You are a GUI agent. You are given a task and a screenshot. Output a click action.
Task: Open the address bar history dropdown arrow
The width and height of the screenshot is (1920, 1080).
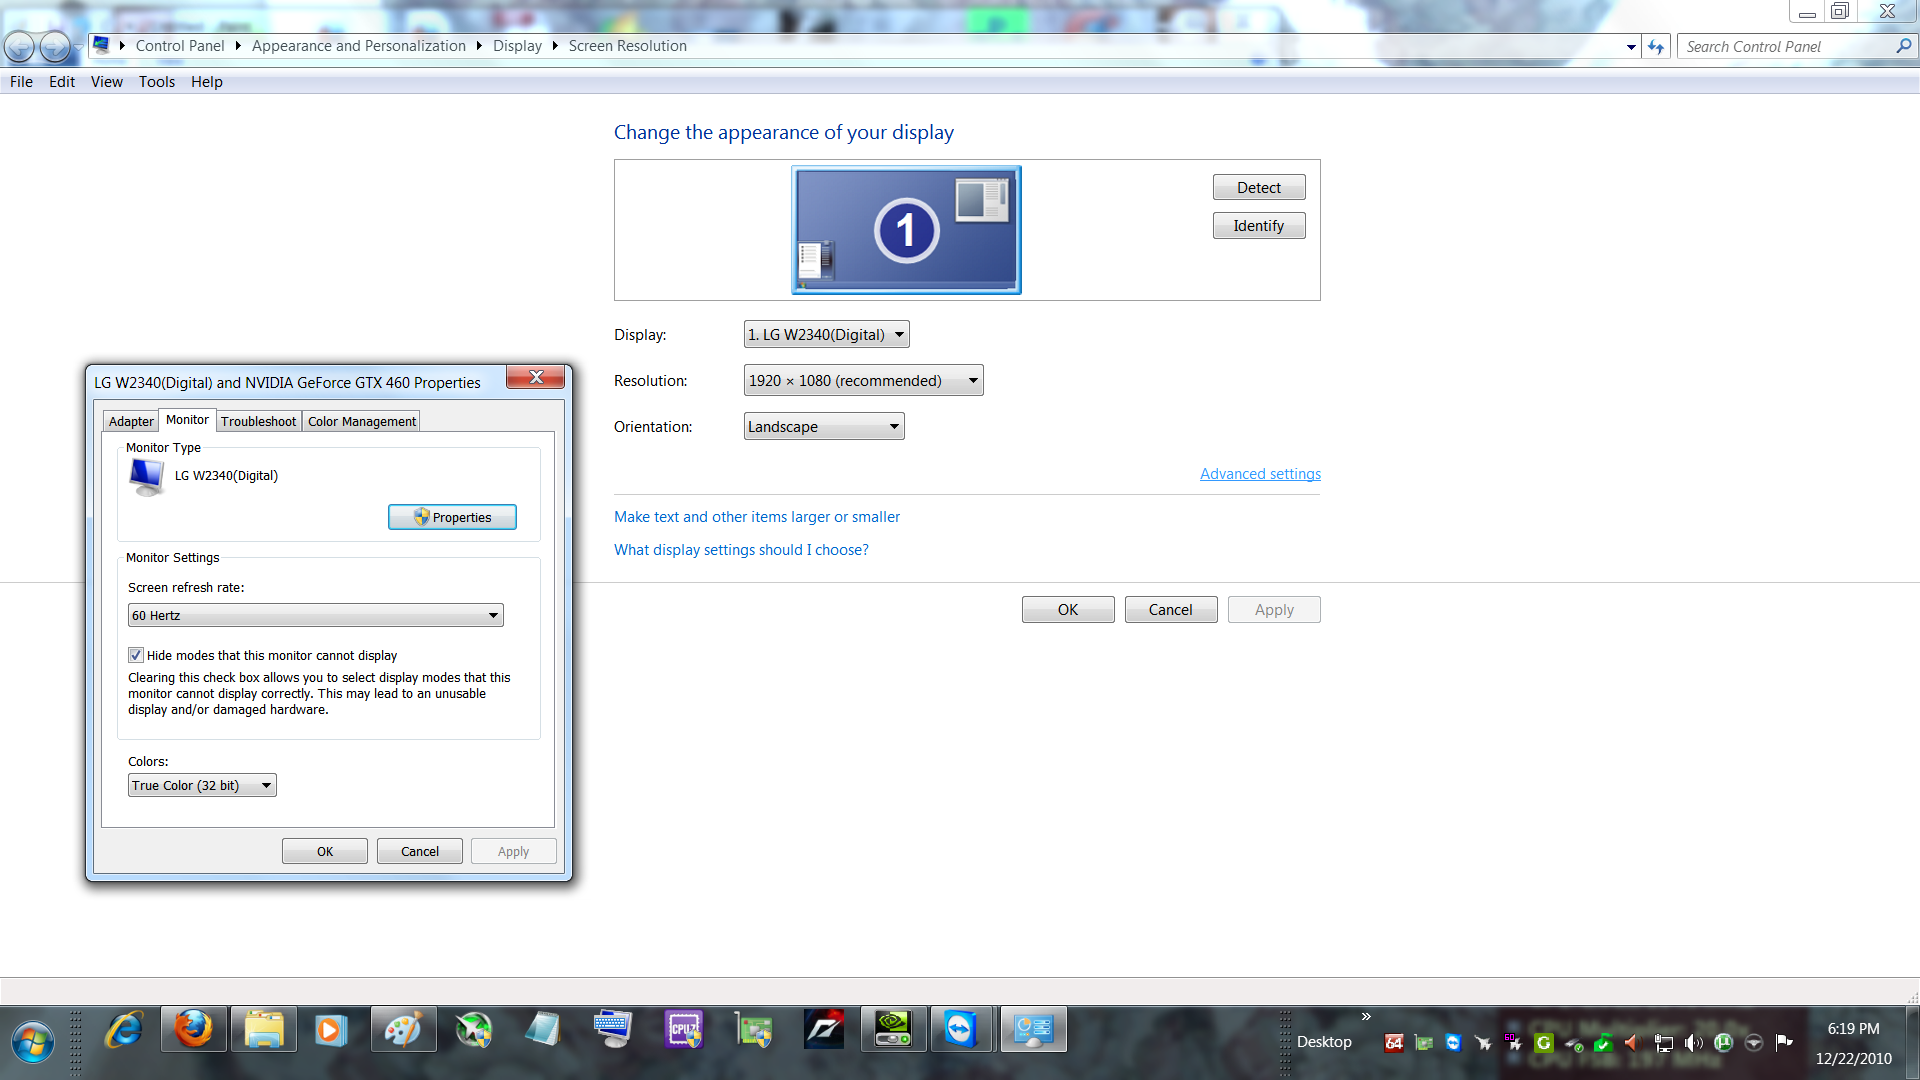click(x=1631, y=47)
